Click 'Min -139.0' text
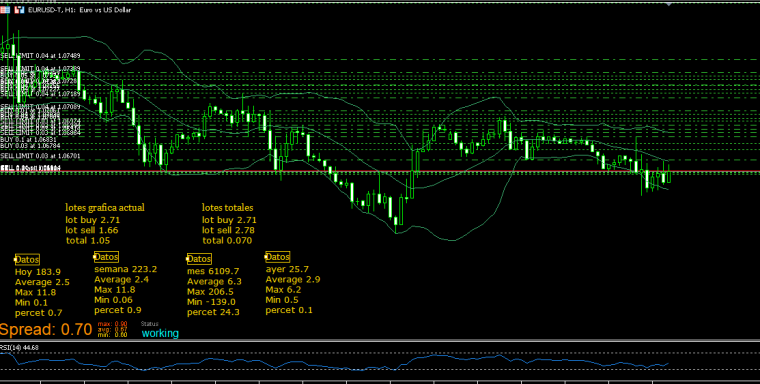The width and height of the screenshot is (760, 384). coord(211,302)
